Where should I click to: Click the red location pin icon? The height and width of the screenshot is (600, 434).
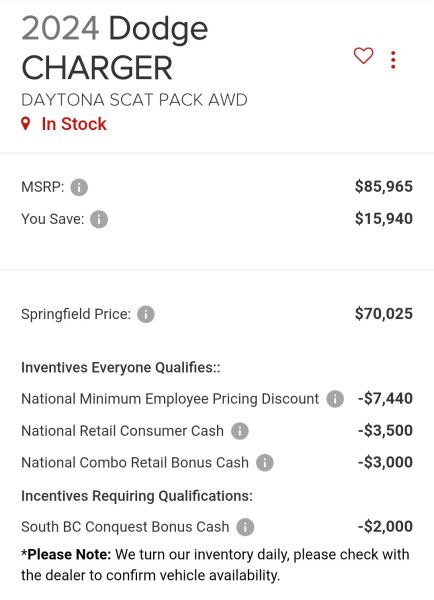26,124
